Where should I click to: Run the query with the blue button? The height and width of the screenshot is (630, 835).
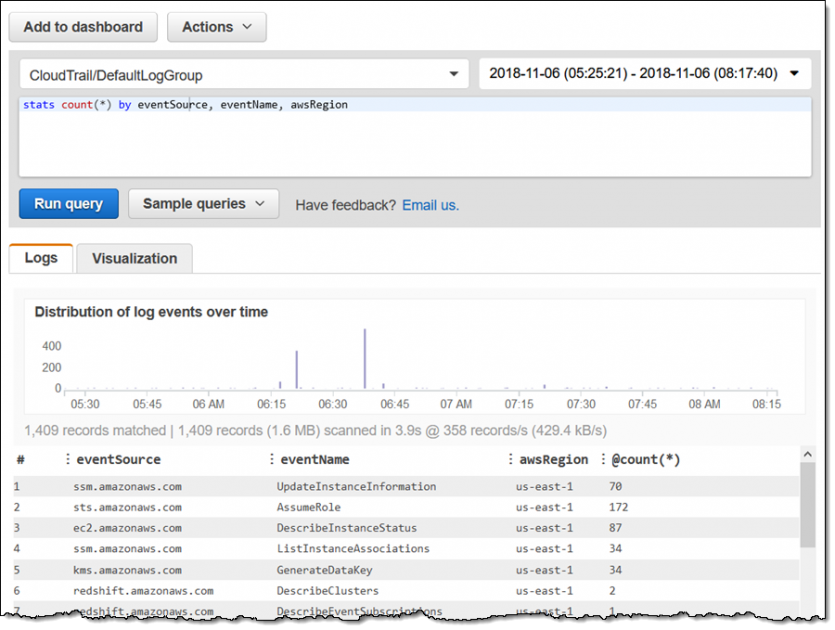click(x=69, y=204)
